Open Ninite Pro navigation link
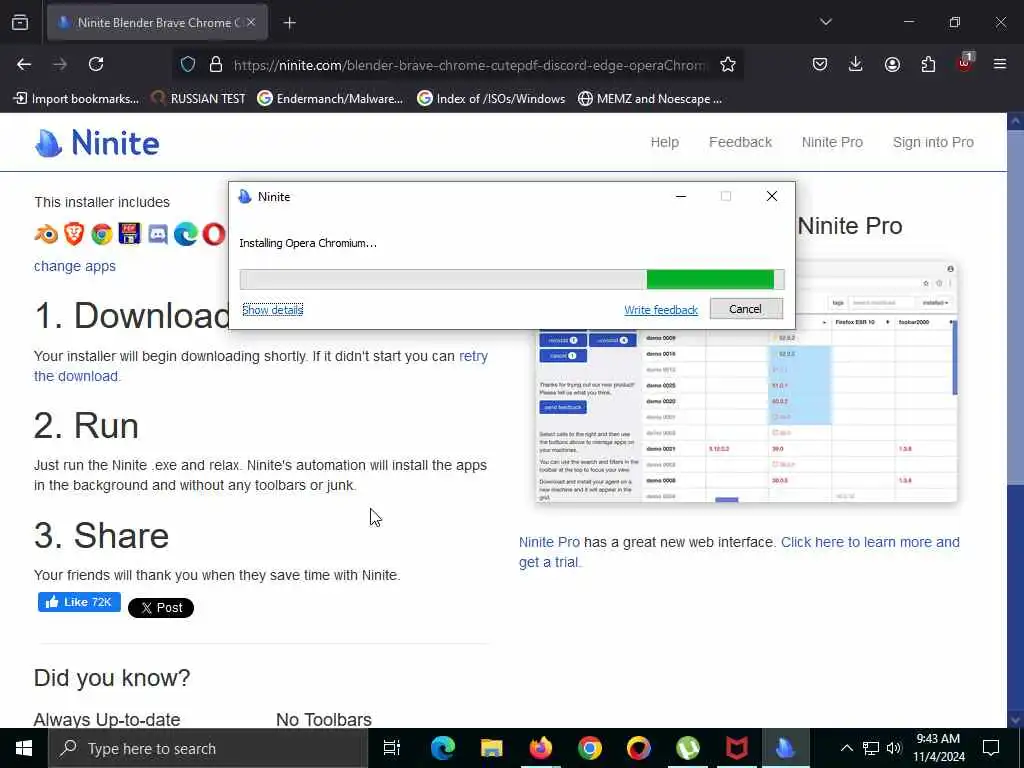The width and height of the screenshot is (1024, 768). [x=832, y=142]
